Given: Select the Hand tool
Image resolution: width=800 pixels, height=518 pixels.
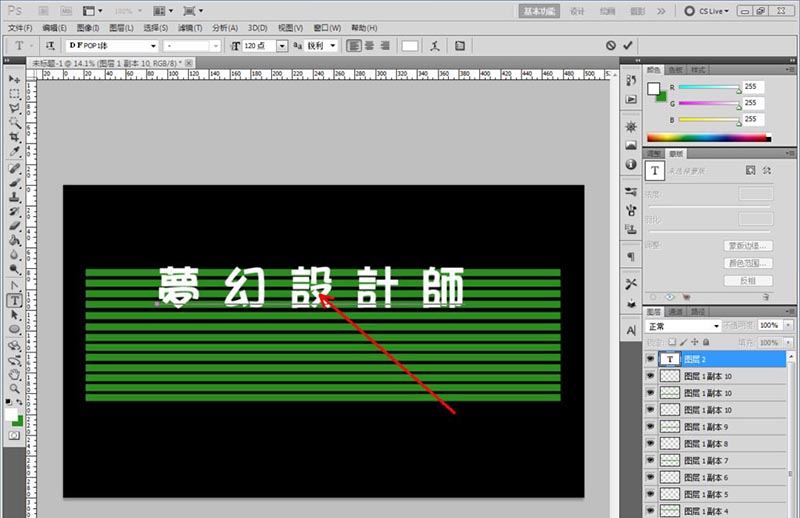Looking at the screenshot, I should click(14, 375).
